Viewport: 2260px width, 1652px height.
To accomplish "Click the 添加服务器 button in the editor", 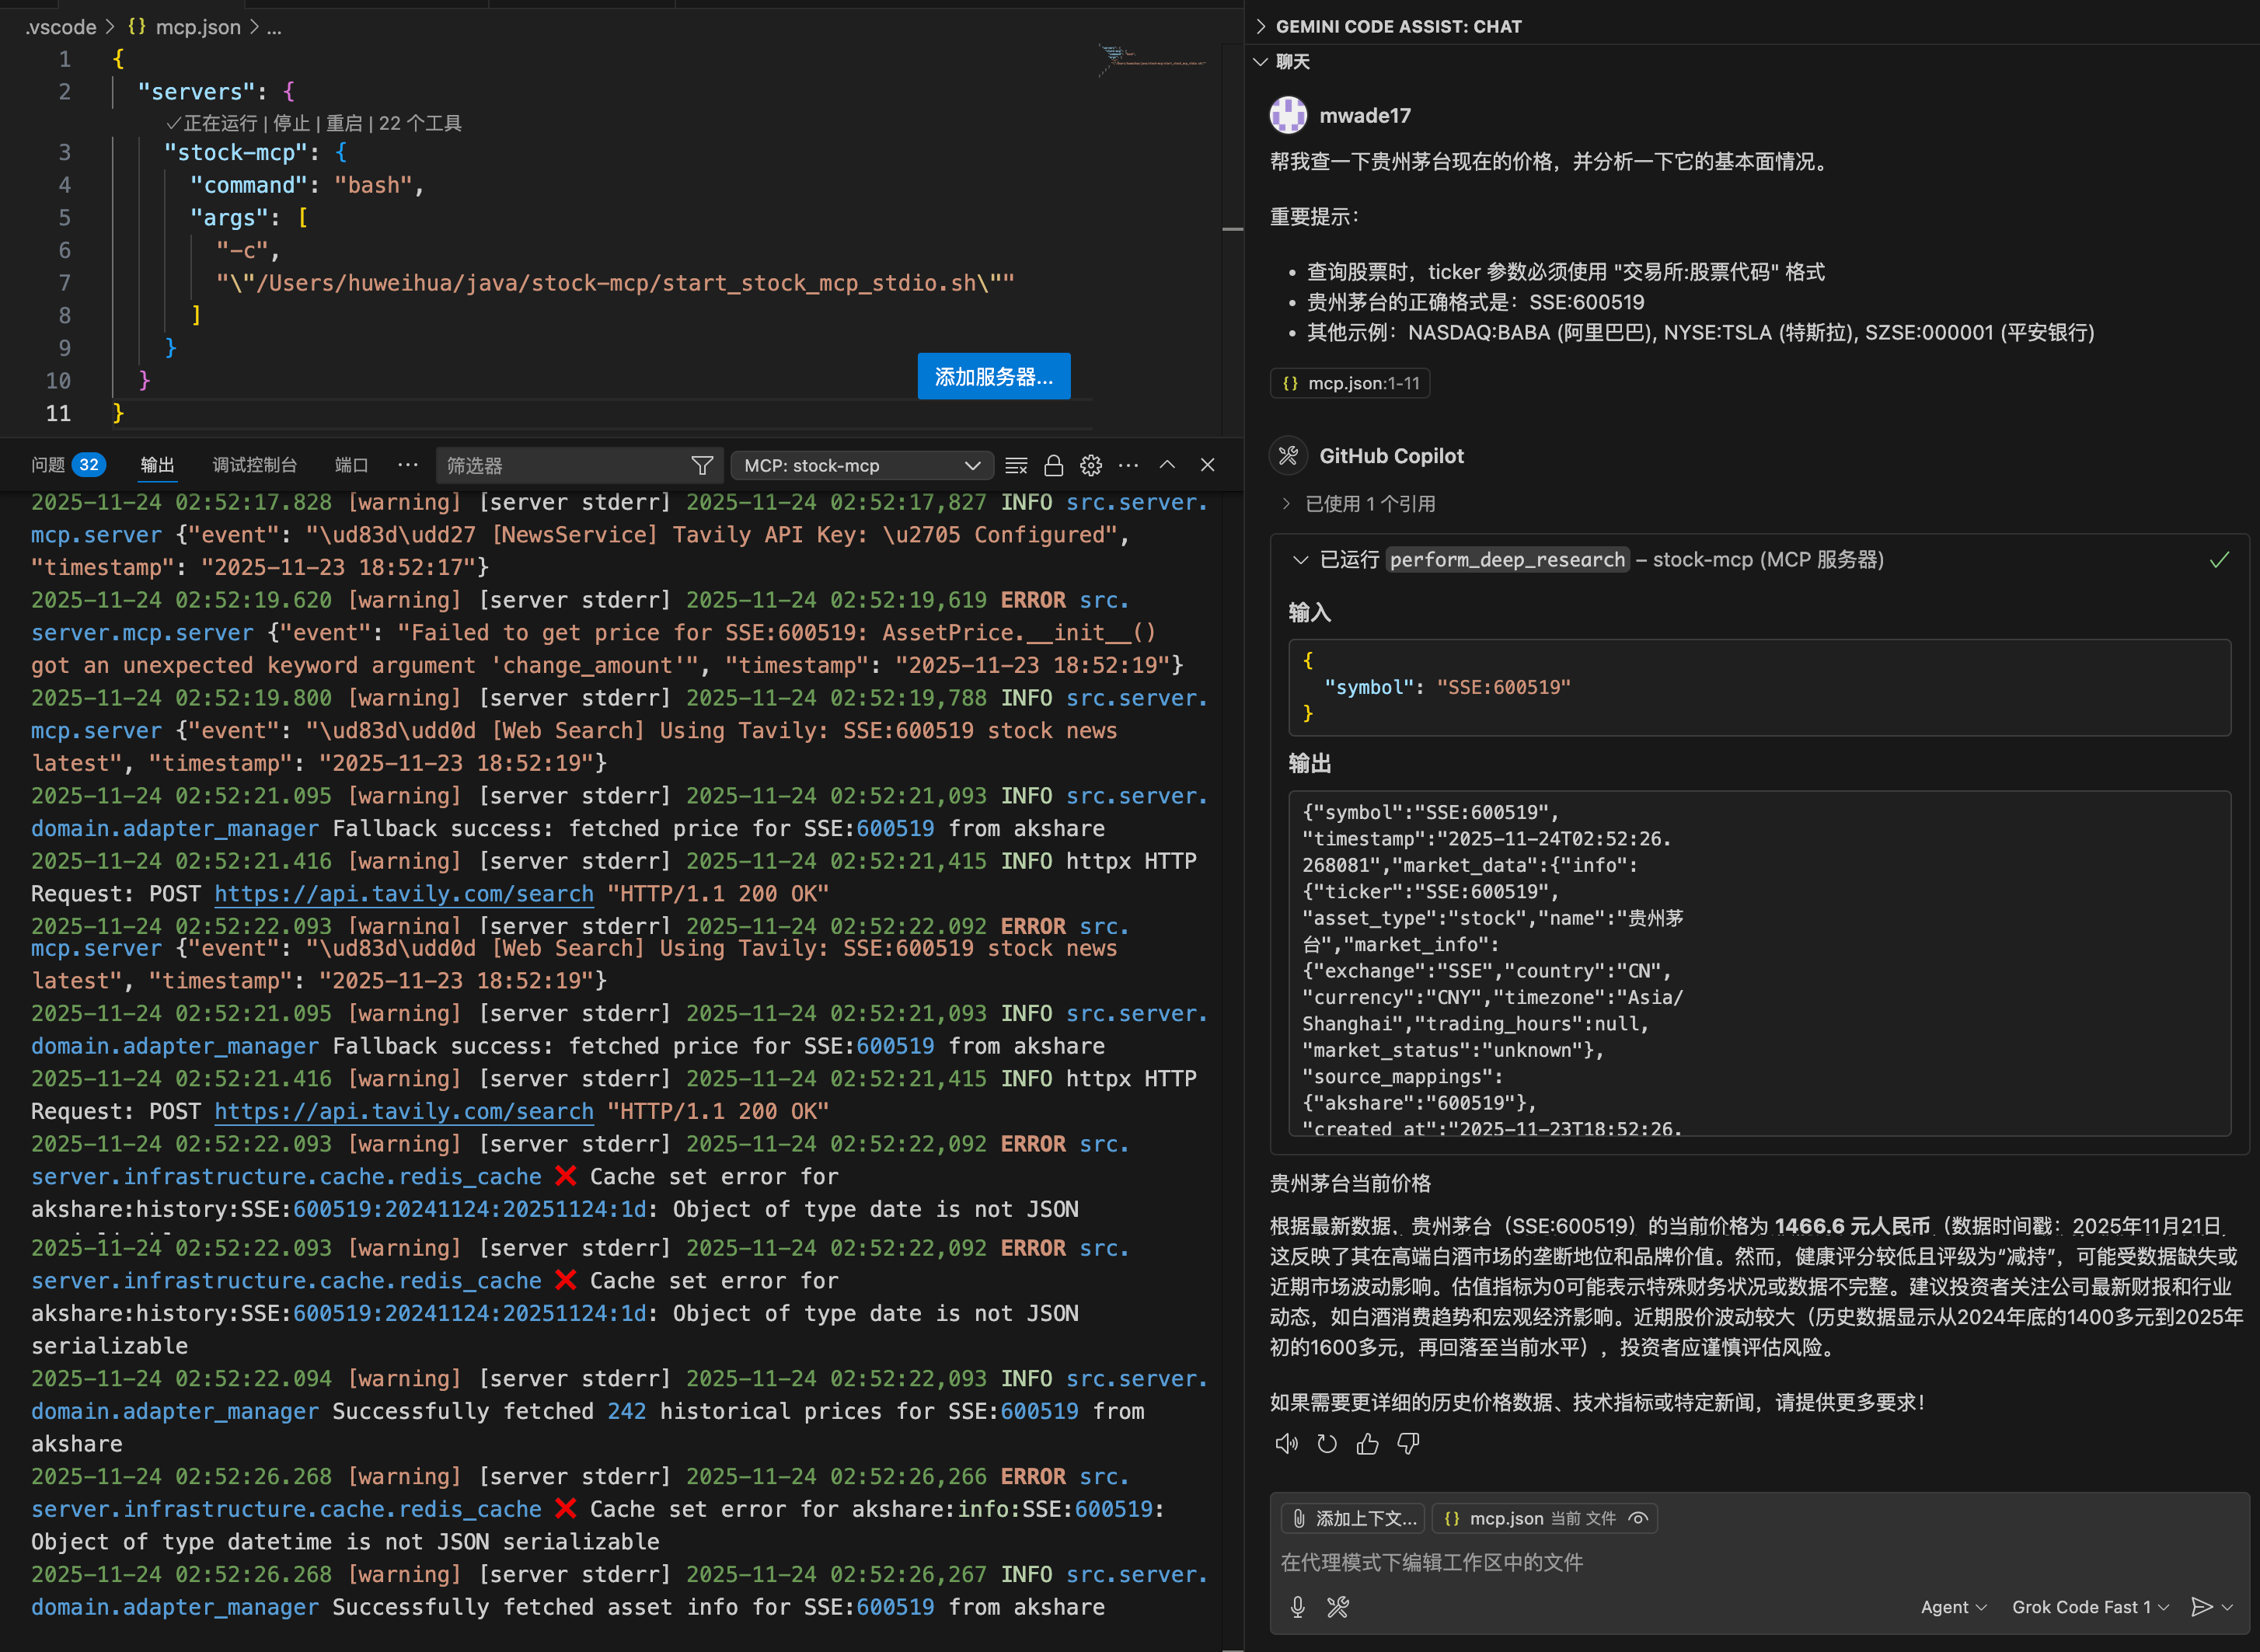I will 993,376.
